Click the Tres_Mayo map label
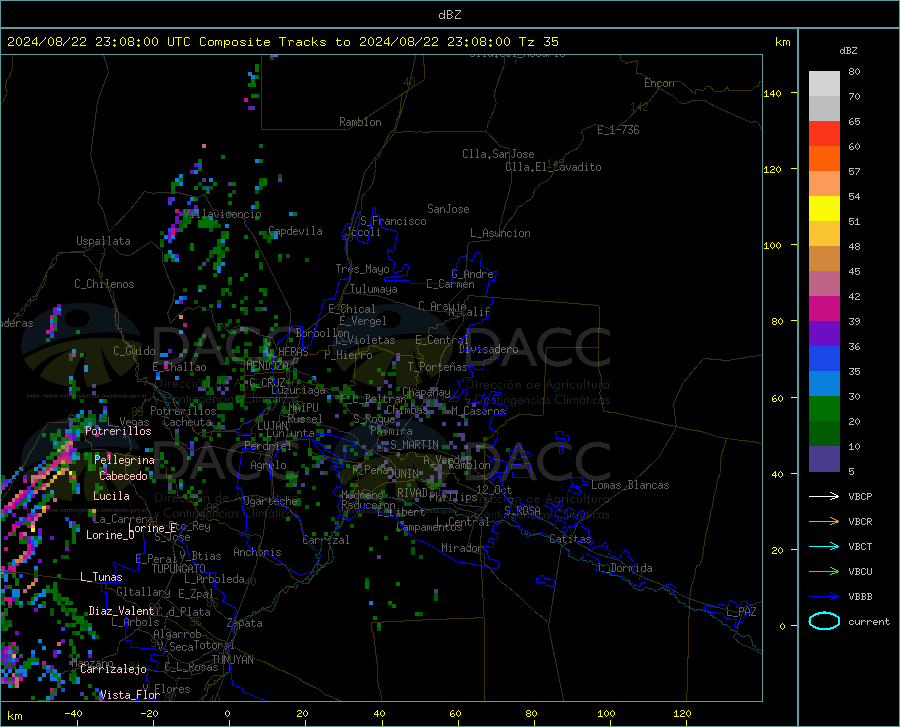The height and width of the screenshot is (727, 900). coord(362,269)
